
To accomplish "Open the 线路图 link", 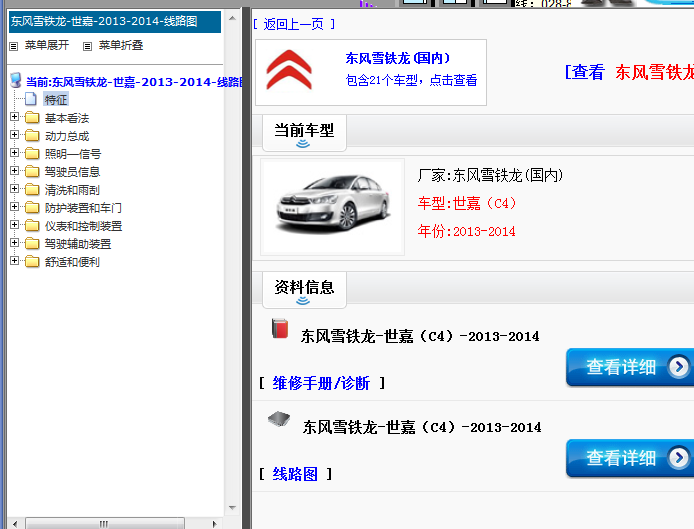I will coord(295,474).
